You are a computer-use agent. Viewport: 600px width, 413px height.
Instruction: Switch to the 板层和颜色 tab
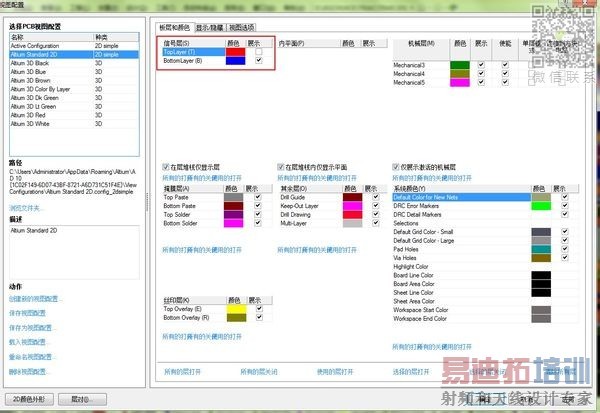(x=174, y=28)
